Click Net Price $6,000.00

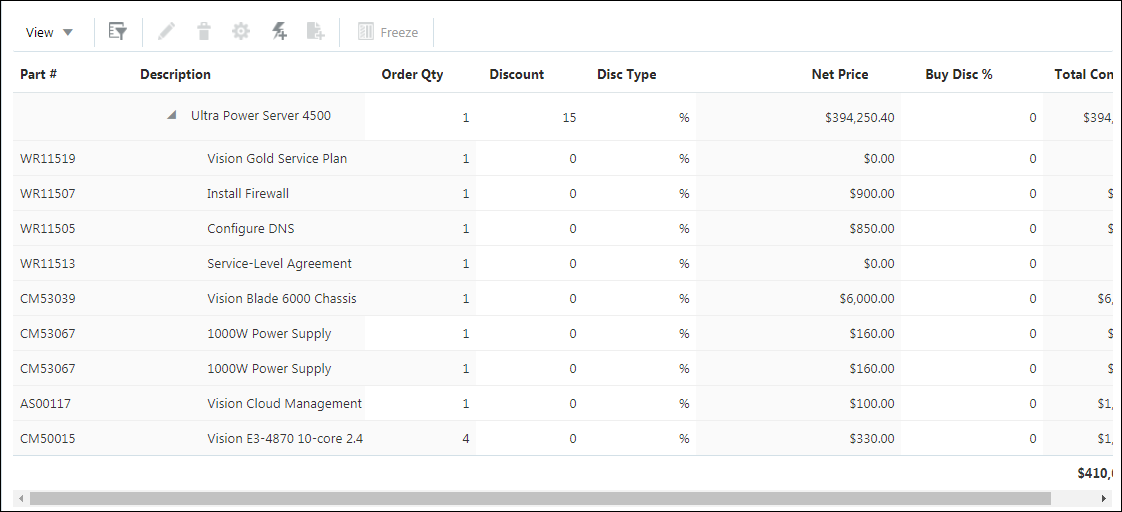pos(867,299)
